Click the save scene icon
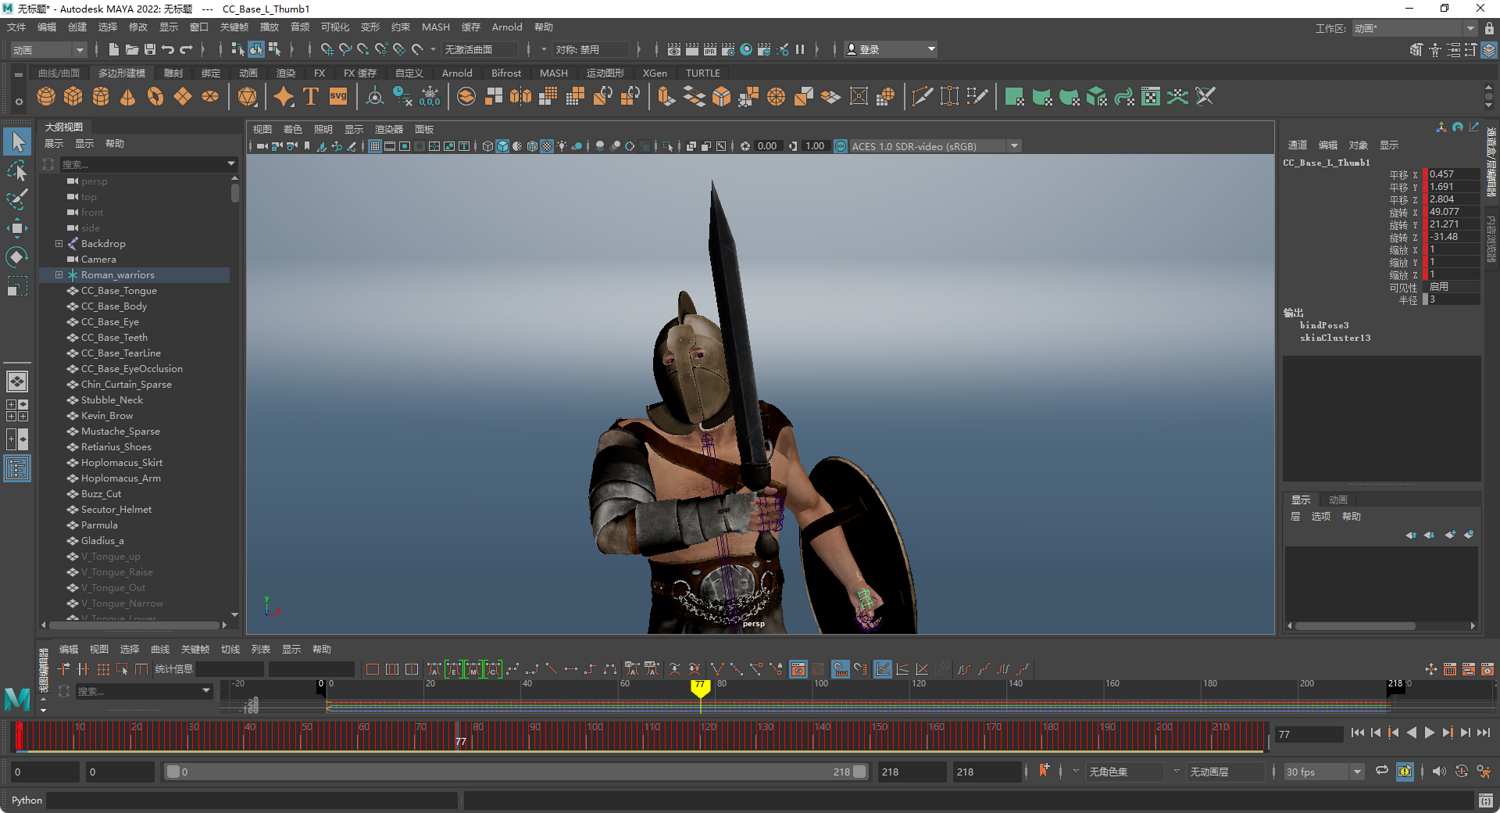The height and width of the screenshot is (813, 1500). click(x=150, y=49)
